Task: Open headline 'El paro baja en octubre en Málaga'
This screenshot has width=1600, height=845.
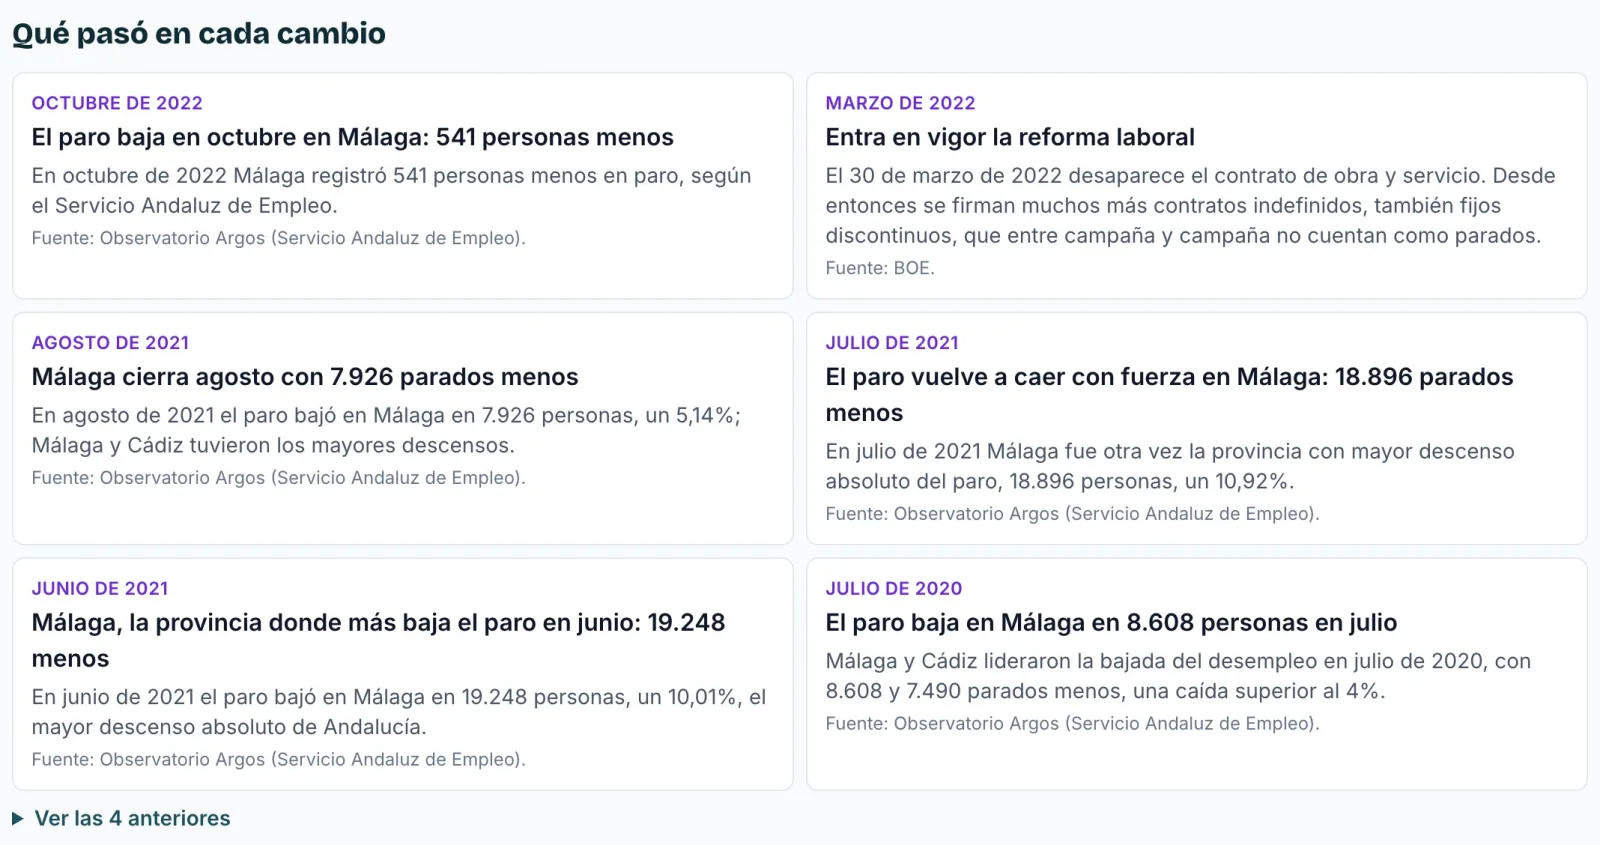Action: pos(352,137)
